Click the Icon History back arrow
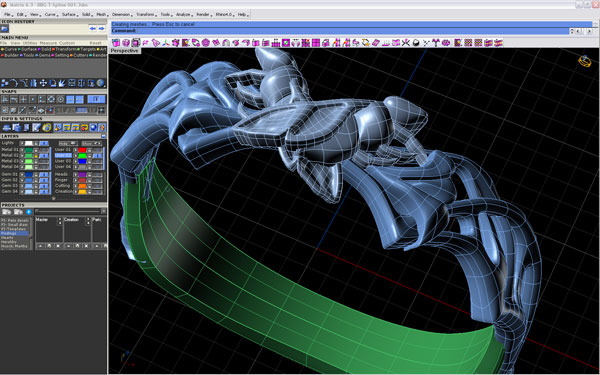Screen dimensions: 600x375 [93, 29]
